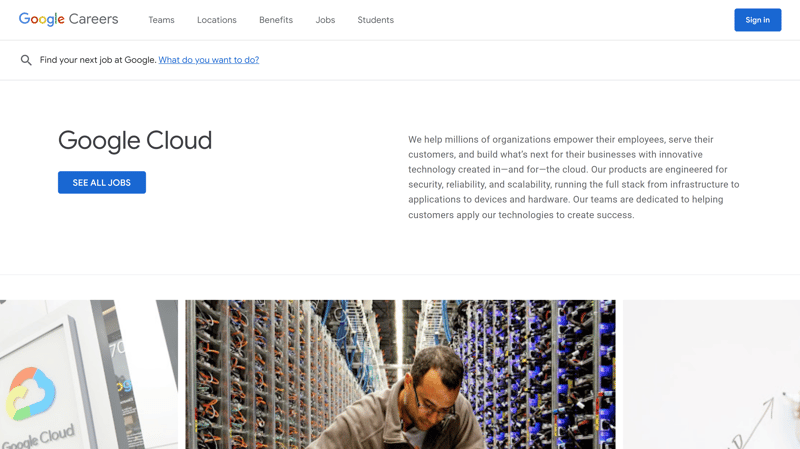Click the Sign in button
Screen dimensions: 800x449
758,20
